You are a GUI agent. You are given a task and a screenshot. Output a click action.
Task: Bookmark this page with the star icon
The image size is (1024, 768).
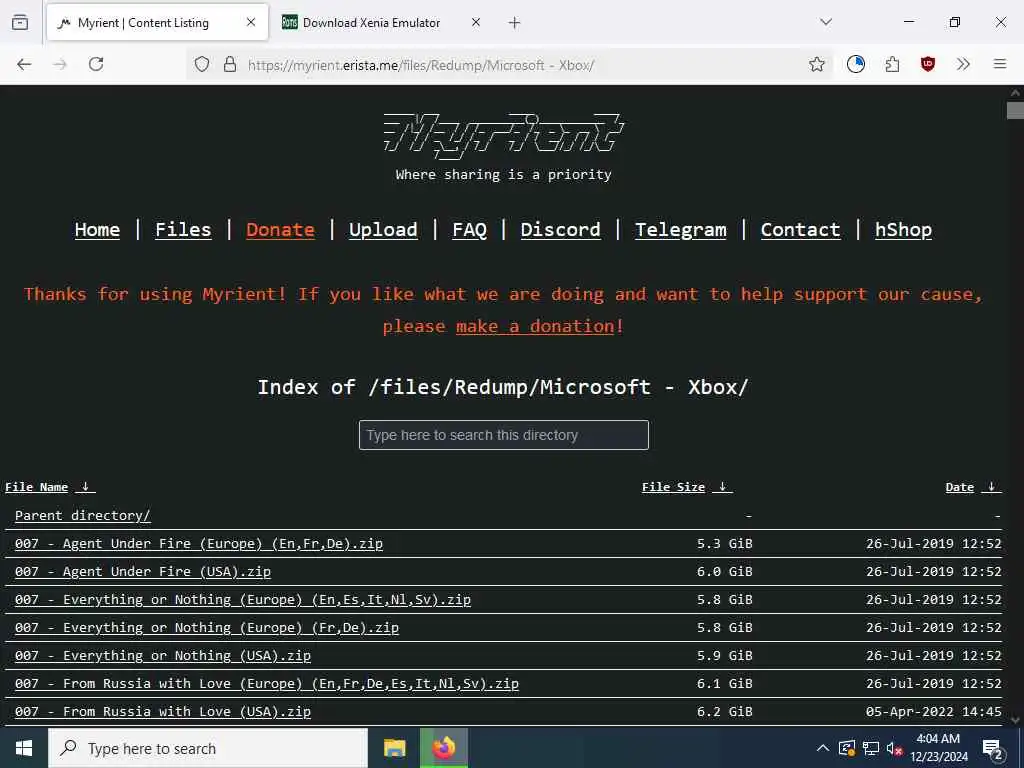click(816, 64)
